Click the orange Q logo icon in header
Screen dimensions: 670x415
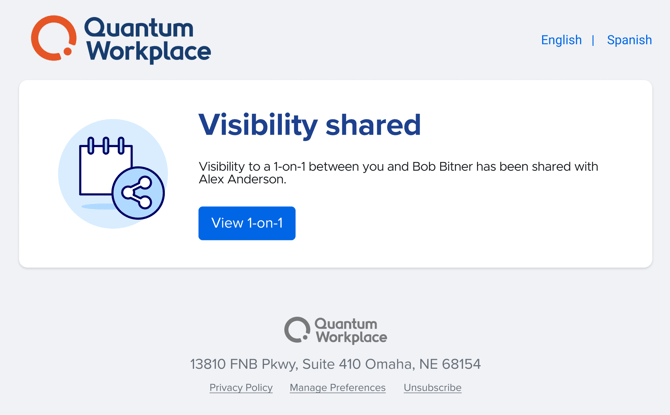point(53,38)
